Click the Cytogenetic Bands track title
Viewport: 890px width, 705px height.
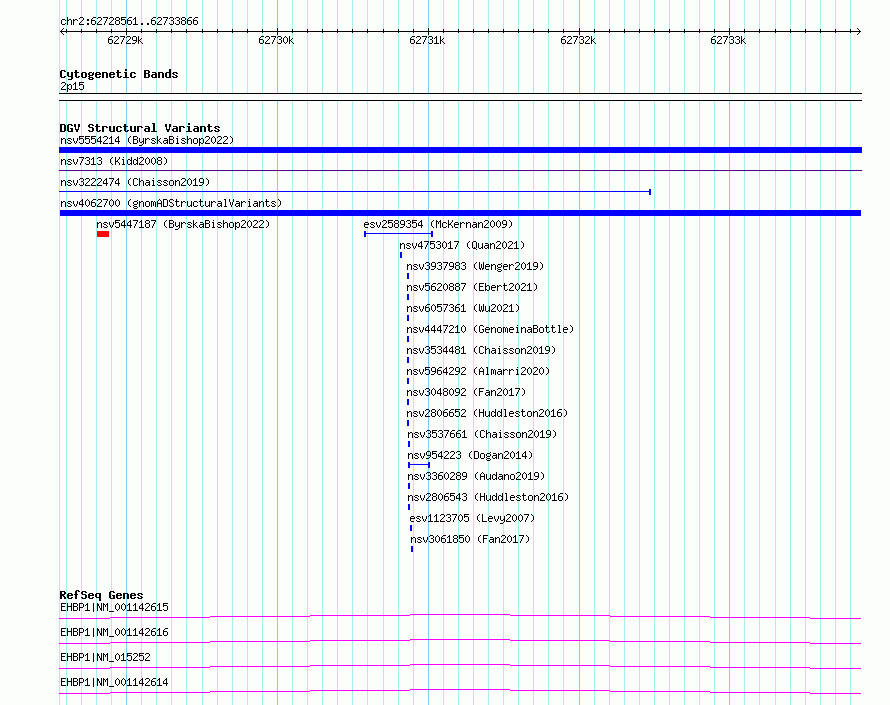[119, 74]
